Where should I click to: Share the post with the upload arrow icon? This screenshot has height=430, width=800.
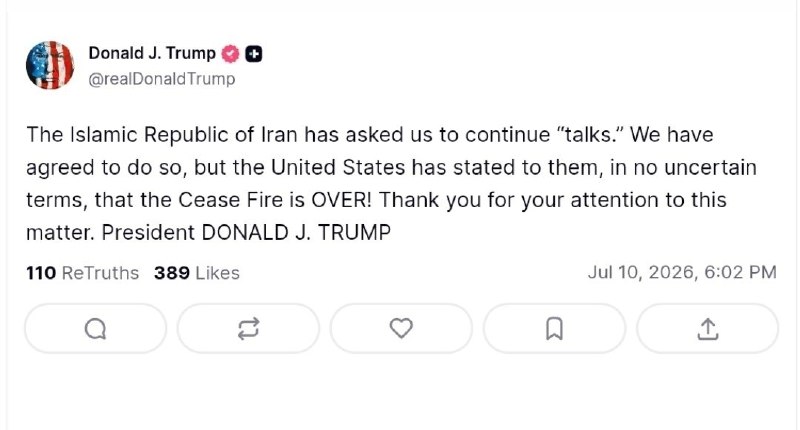708,328
